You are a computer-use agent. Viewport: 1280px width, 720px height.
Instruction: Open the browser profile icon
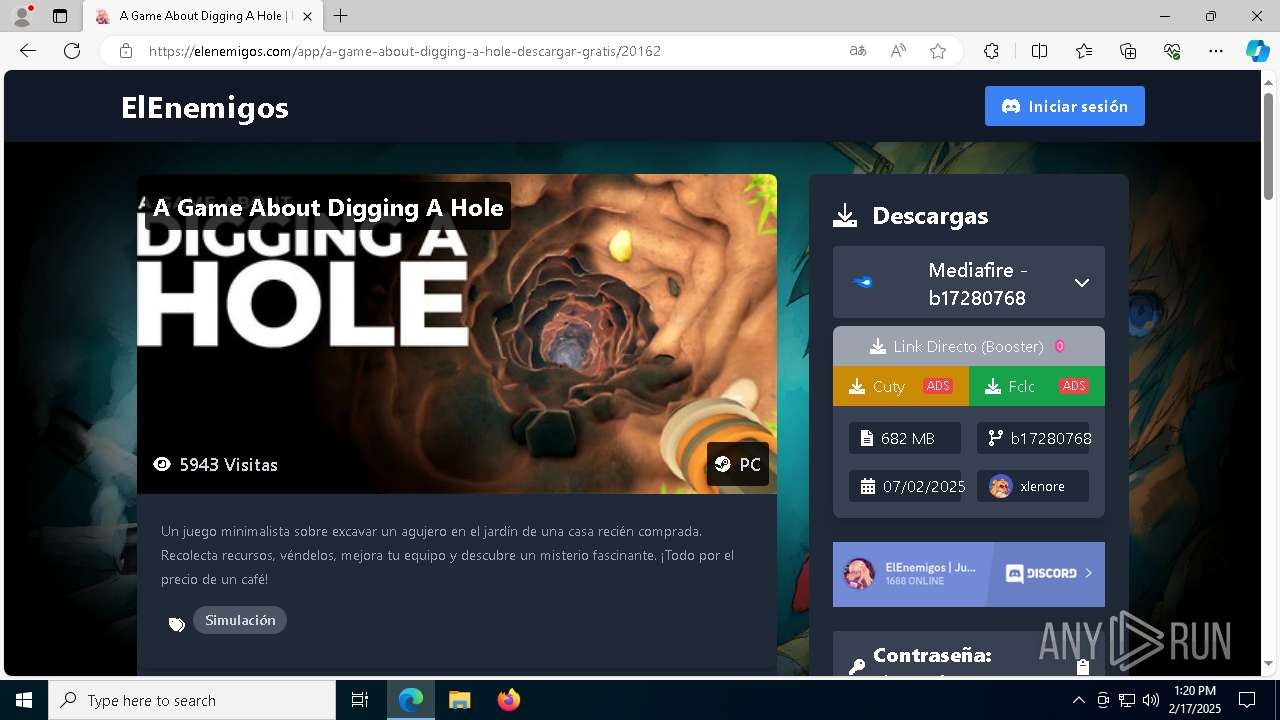21,16
